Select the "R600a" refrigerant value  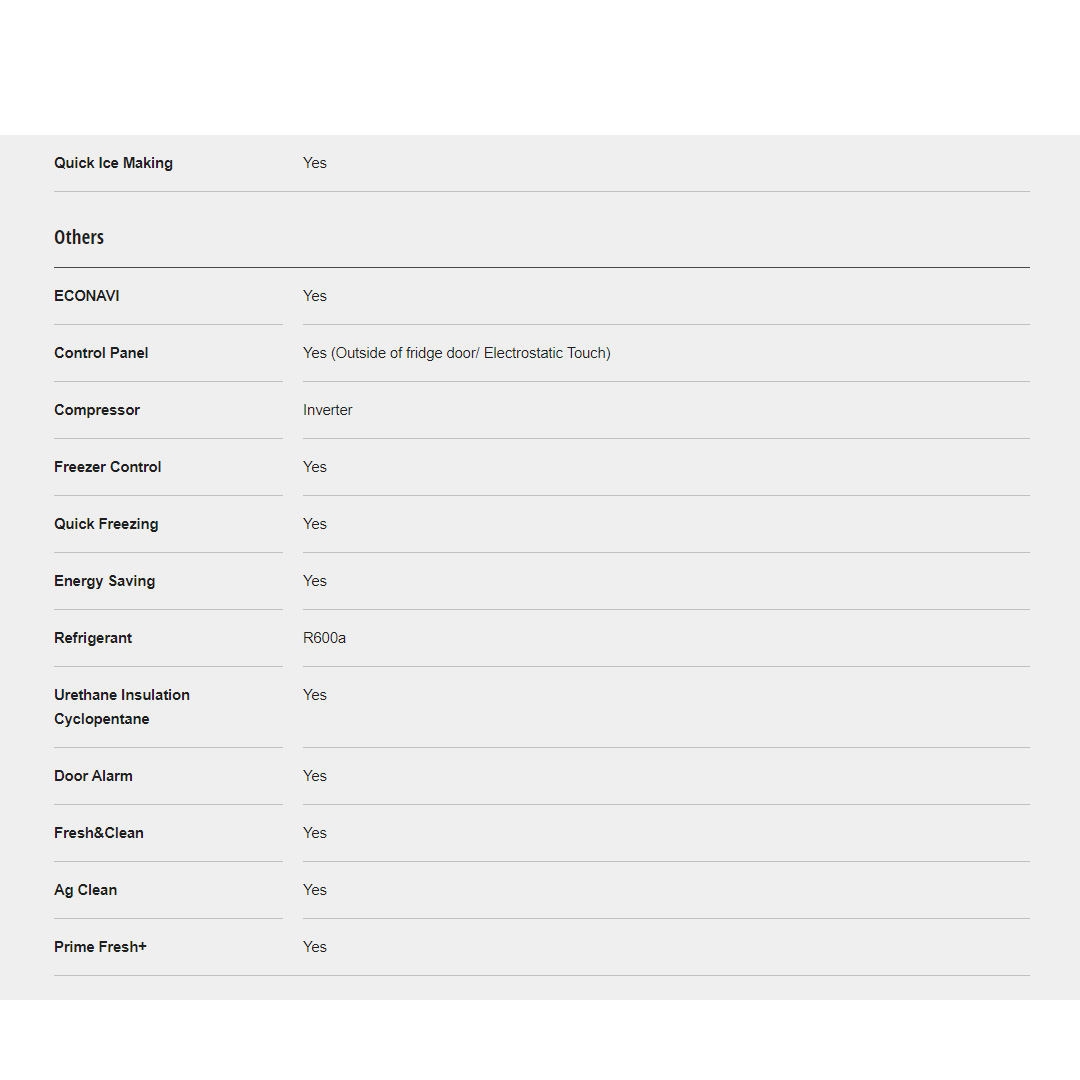[x=324, y=638]
